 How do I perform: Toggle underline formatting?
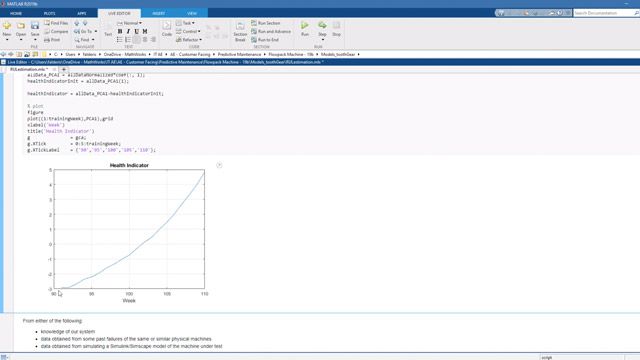click(x=136, y=31)
